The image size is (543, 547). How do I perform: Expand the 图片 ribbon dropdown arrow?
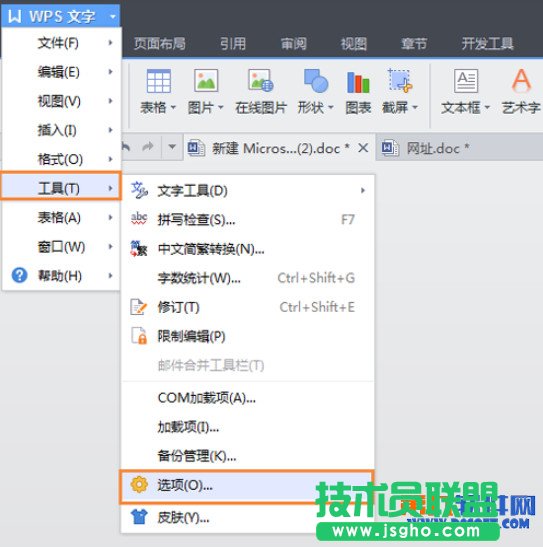tap(221, 107)
